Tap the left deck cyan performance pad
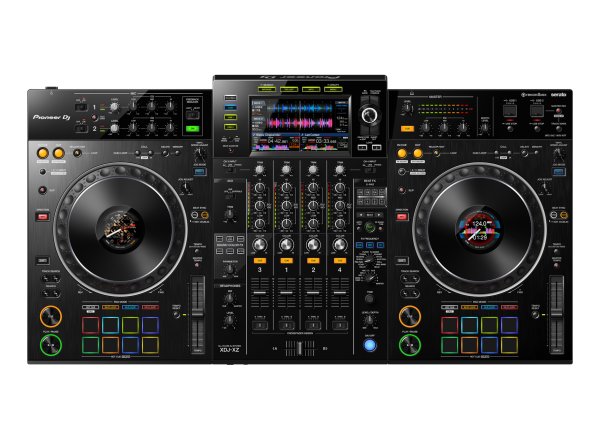Screen dimensions: 600x440 coord(110,325)
